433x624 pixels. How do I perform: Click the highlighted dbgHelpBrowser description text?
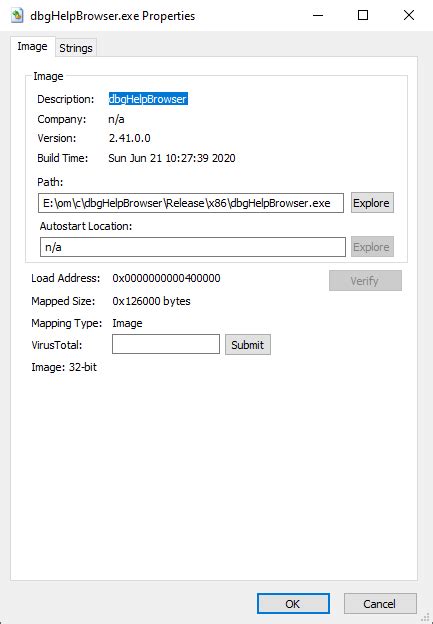pos(148,99)
